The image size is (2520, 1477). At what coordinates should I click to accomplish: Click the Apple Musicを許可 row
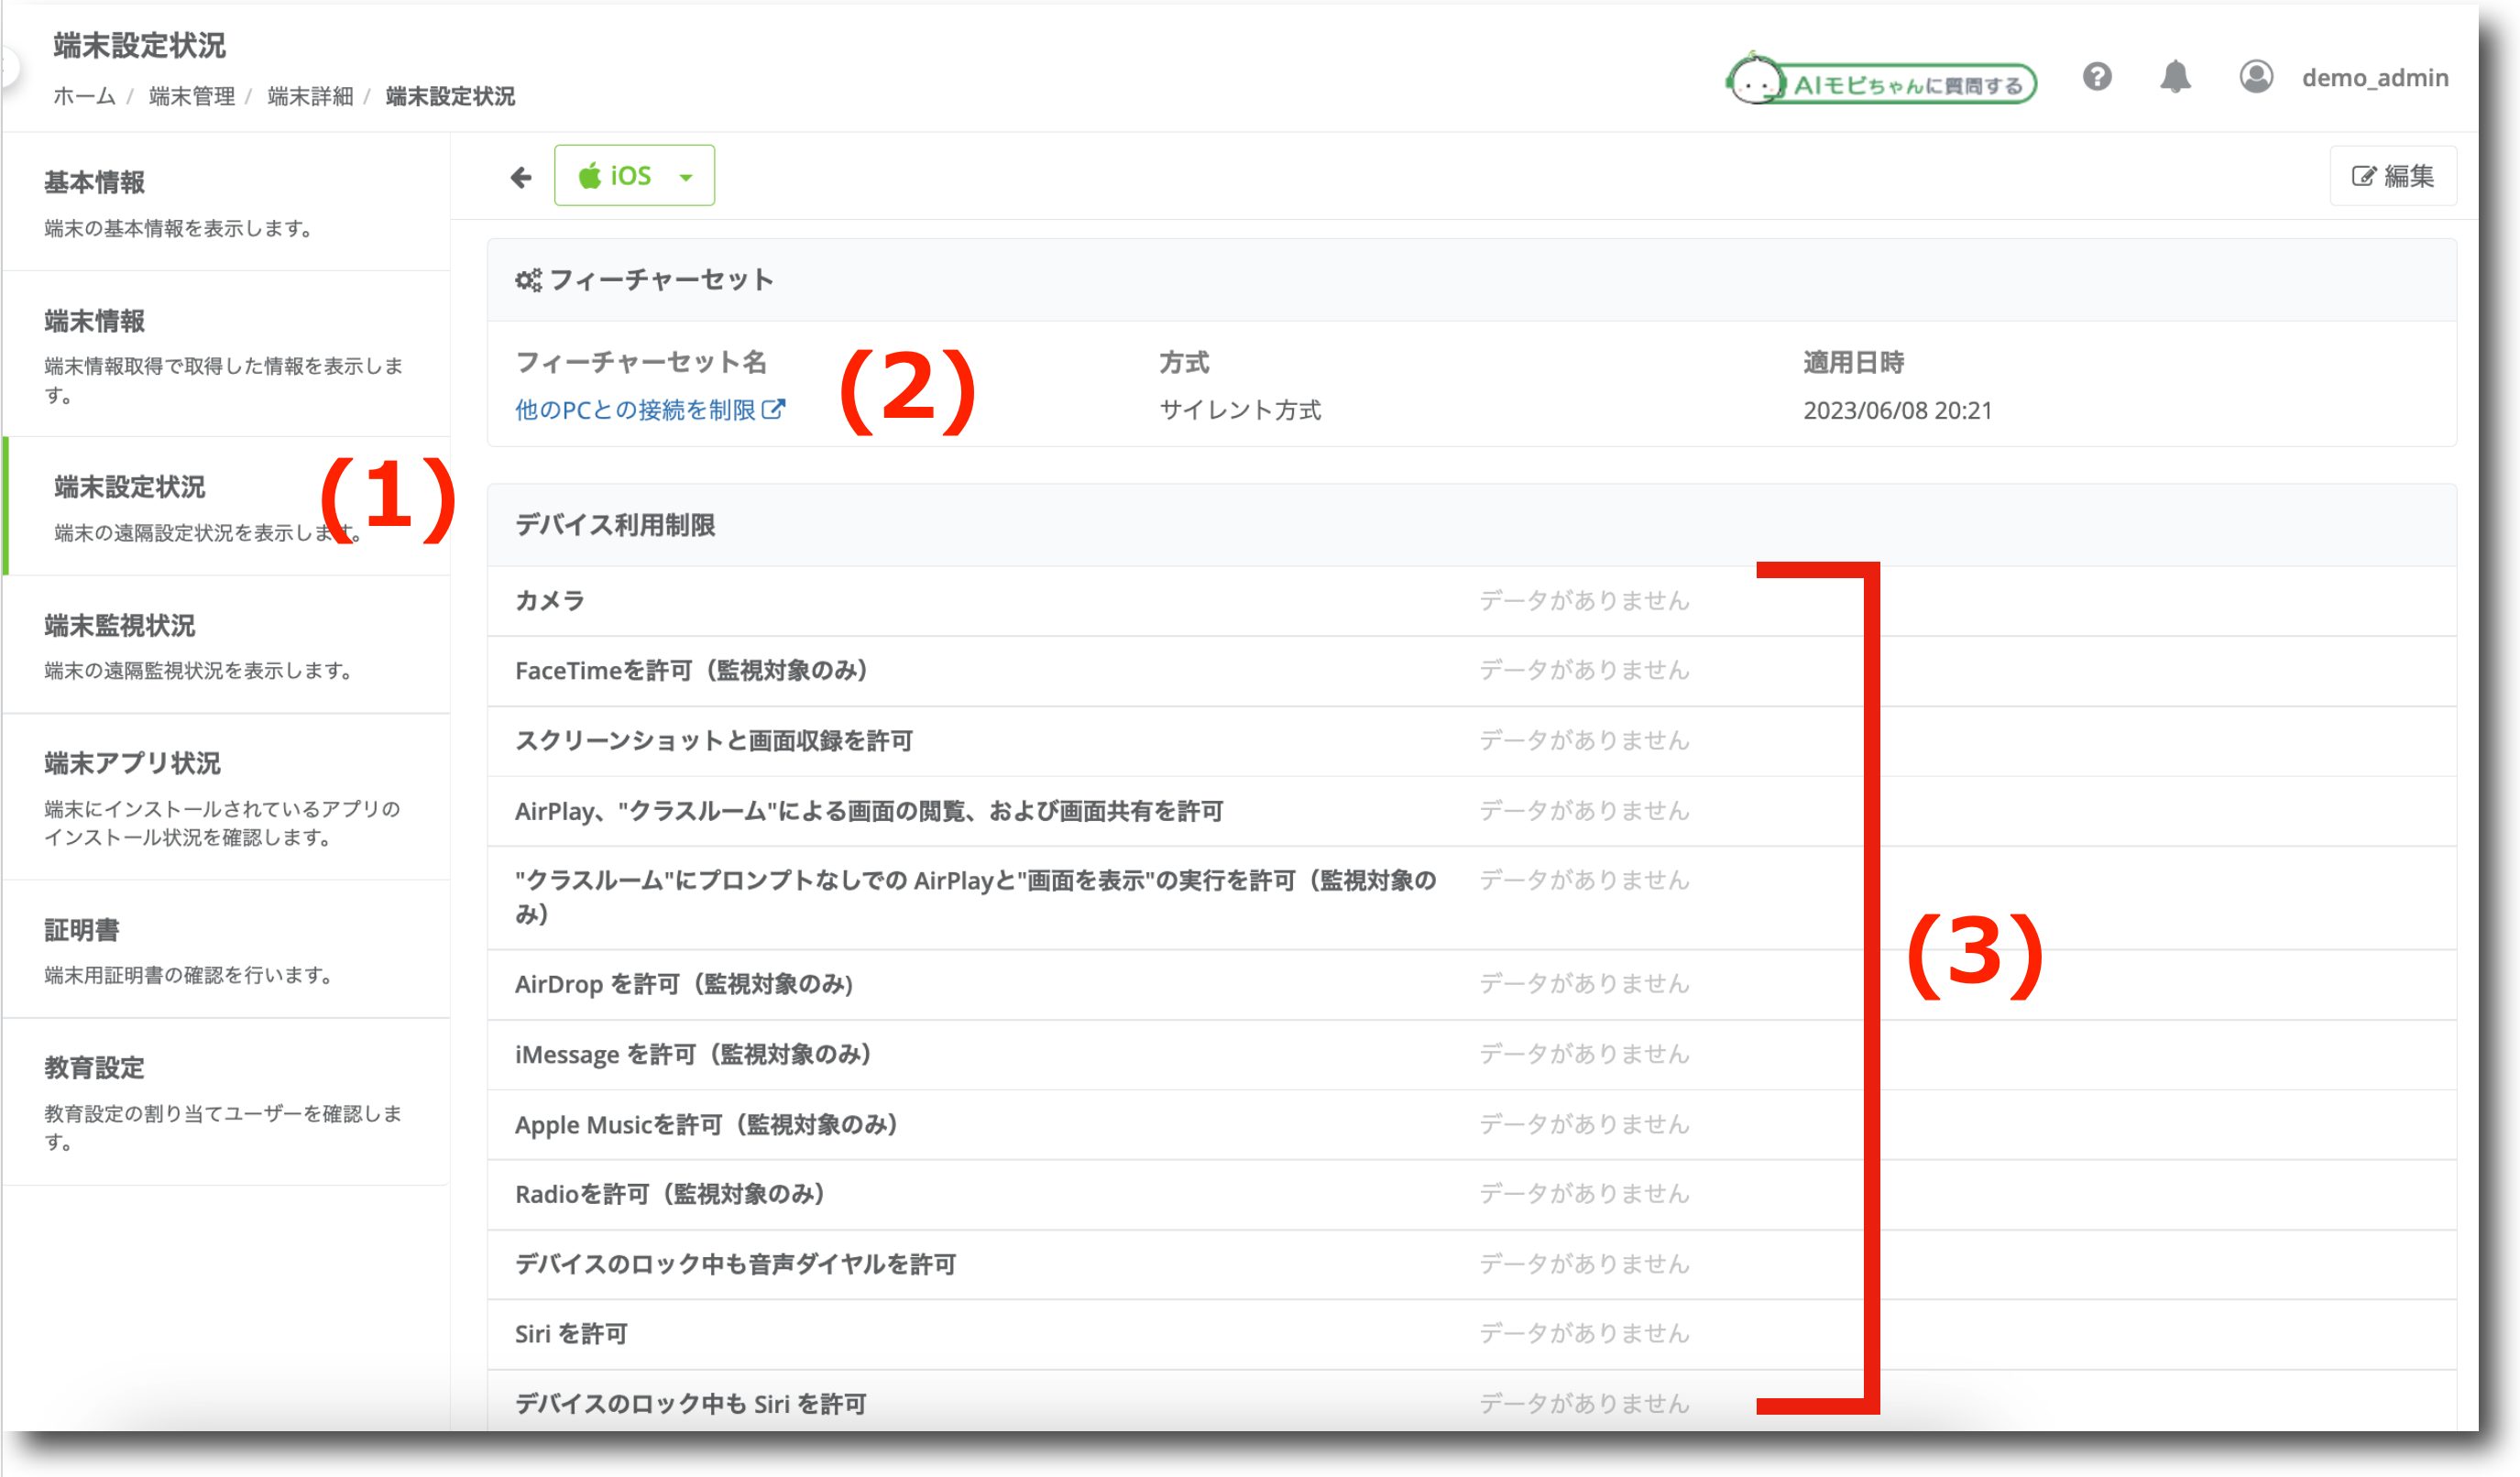click(x=1471, y=1125)
